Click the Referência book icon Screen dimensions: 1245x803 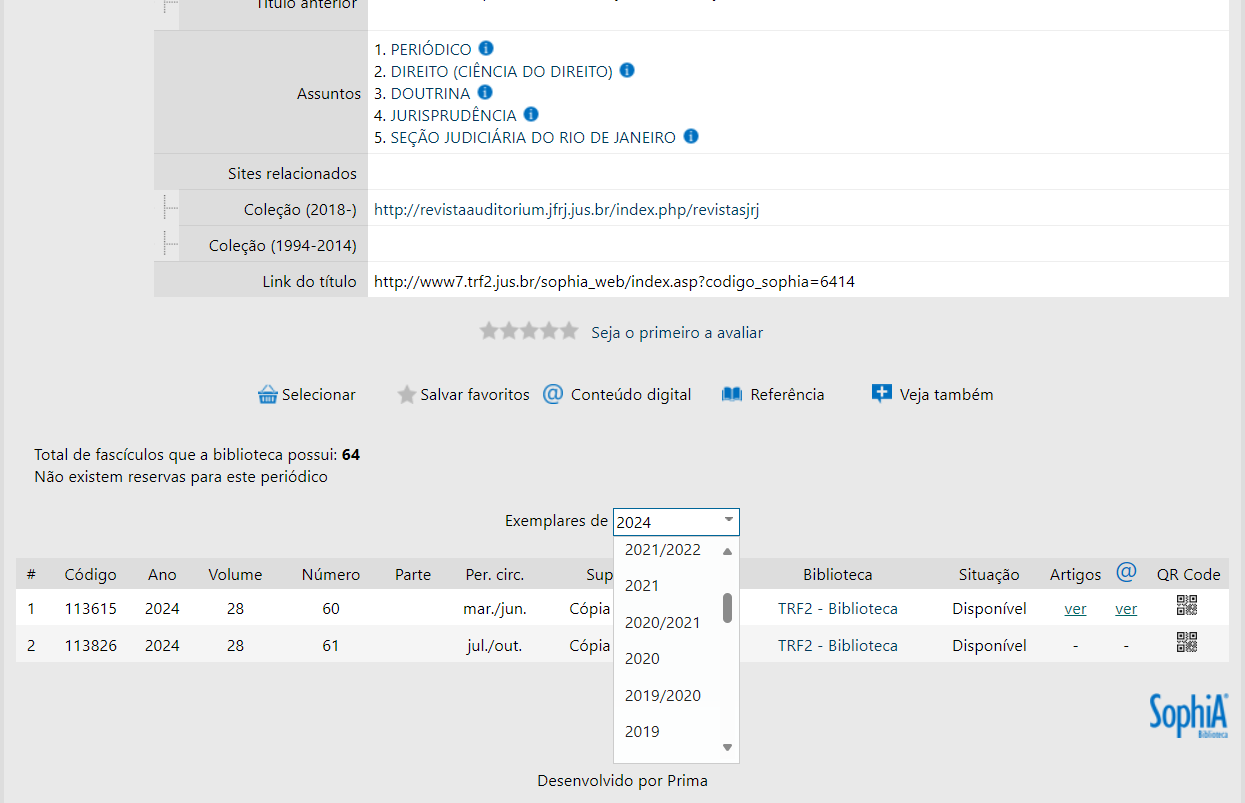[732, 395]
